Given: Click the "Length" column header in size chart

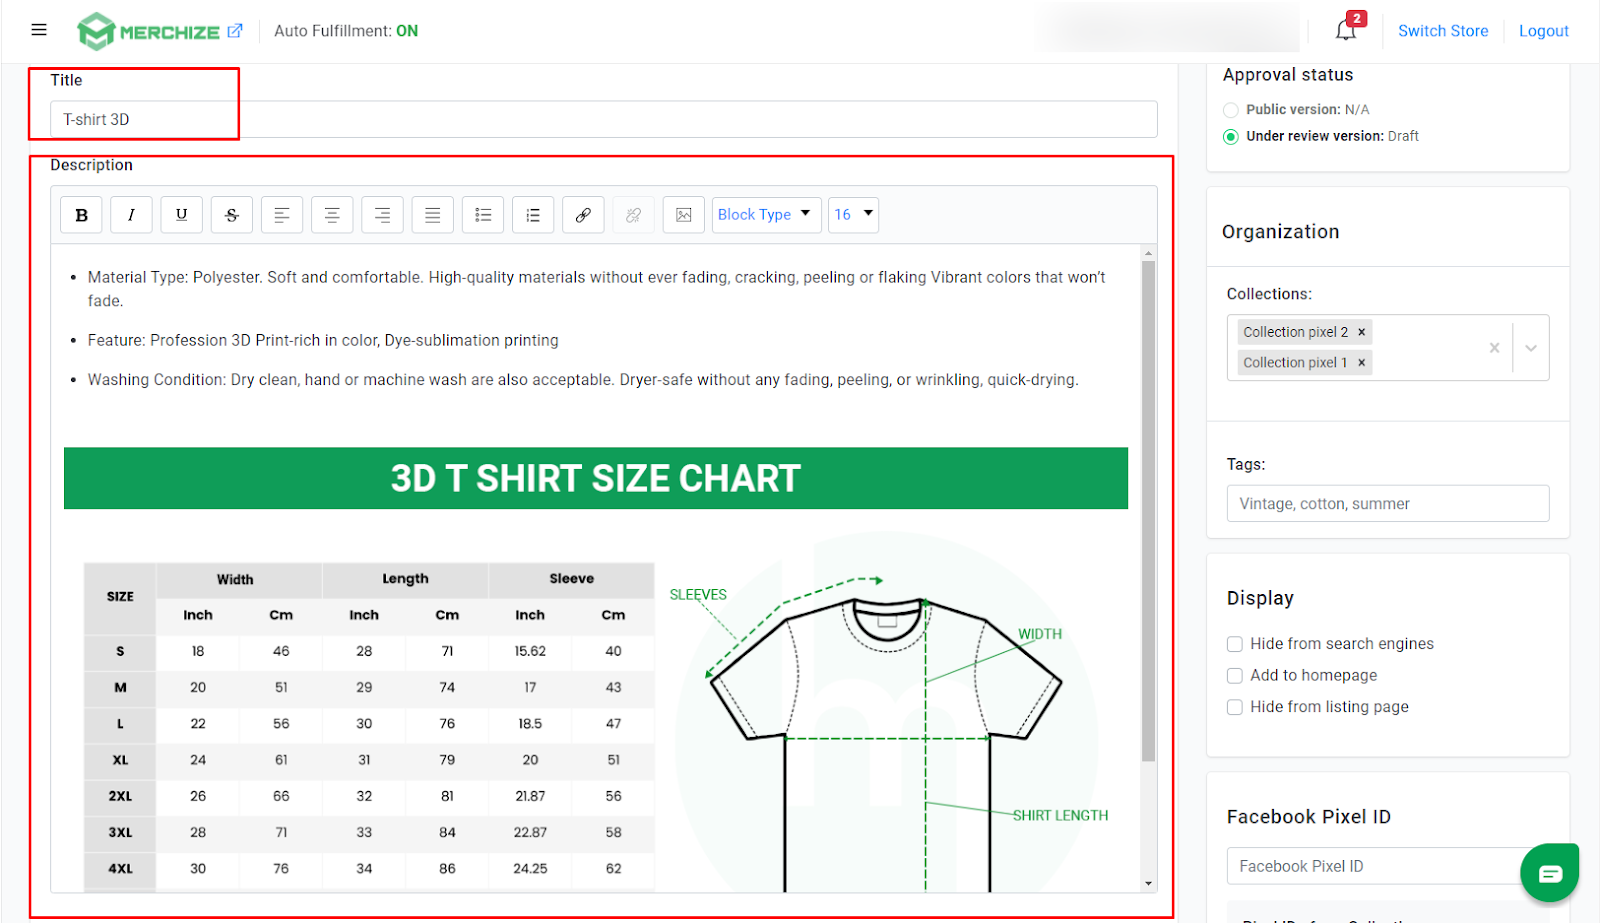Looking at the screenshot, I should (x=405, y=579).
